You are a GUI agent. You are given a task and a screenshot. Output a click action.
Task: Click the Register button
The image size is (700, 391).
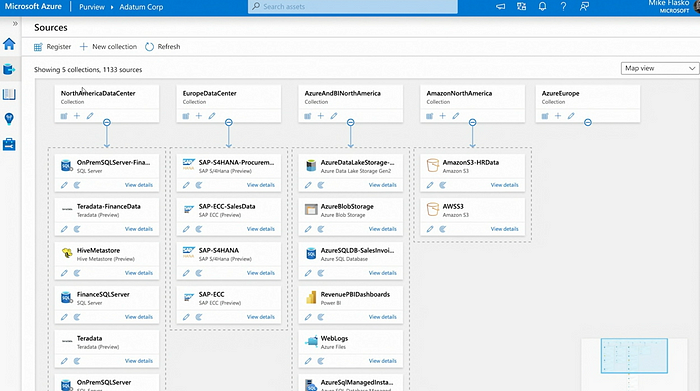click(53, 46)
